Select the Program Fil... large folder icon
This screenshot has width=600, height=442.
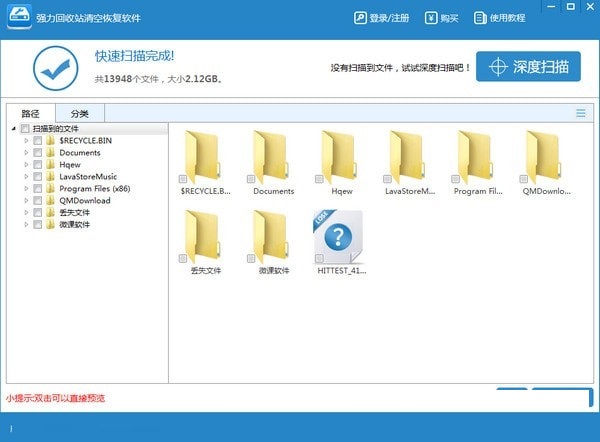tap(474, 157)
